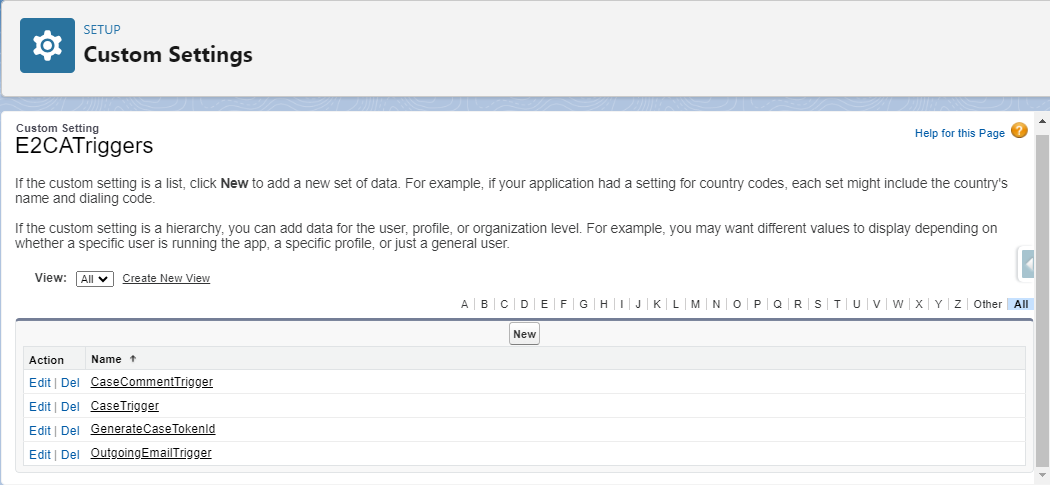Image resolution: width=1050 pixels, height=485 pixels.
Task: Sort by the Name column arrow
Action: 133,359
